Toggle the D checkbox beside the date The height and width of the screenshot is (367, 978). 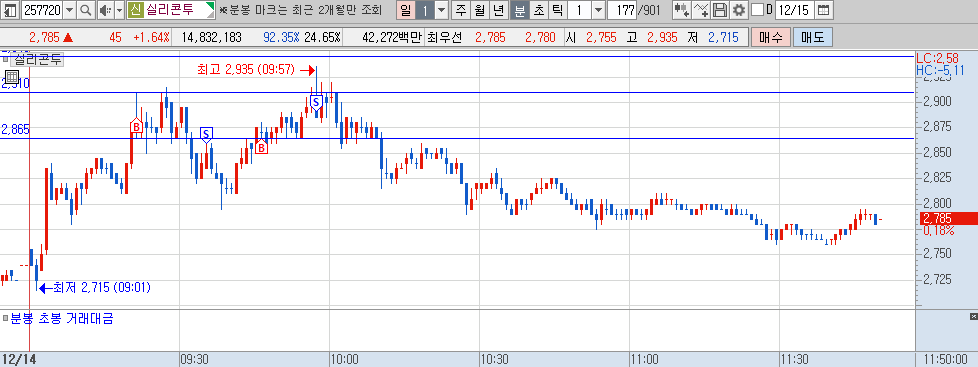pos(757,9)
